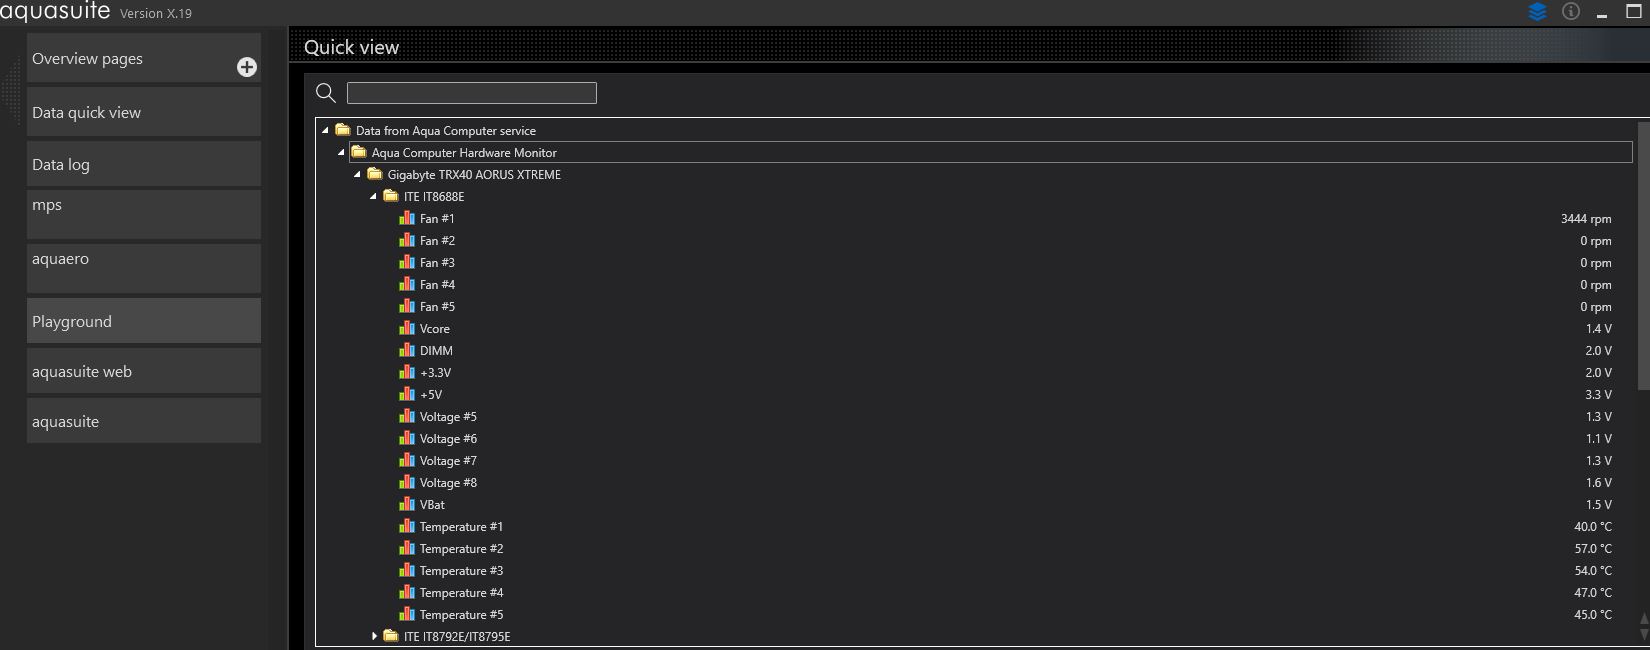1650x650 pixels.
Task: Click the chart icon beside +3.3V
Action: coord(407,372)
